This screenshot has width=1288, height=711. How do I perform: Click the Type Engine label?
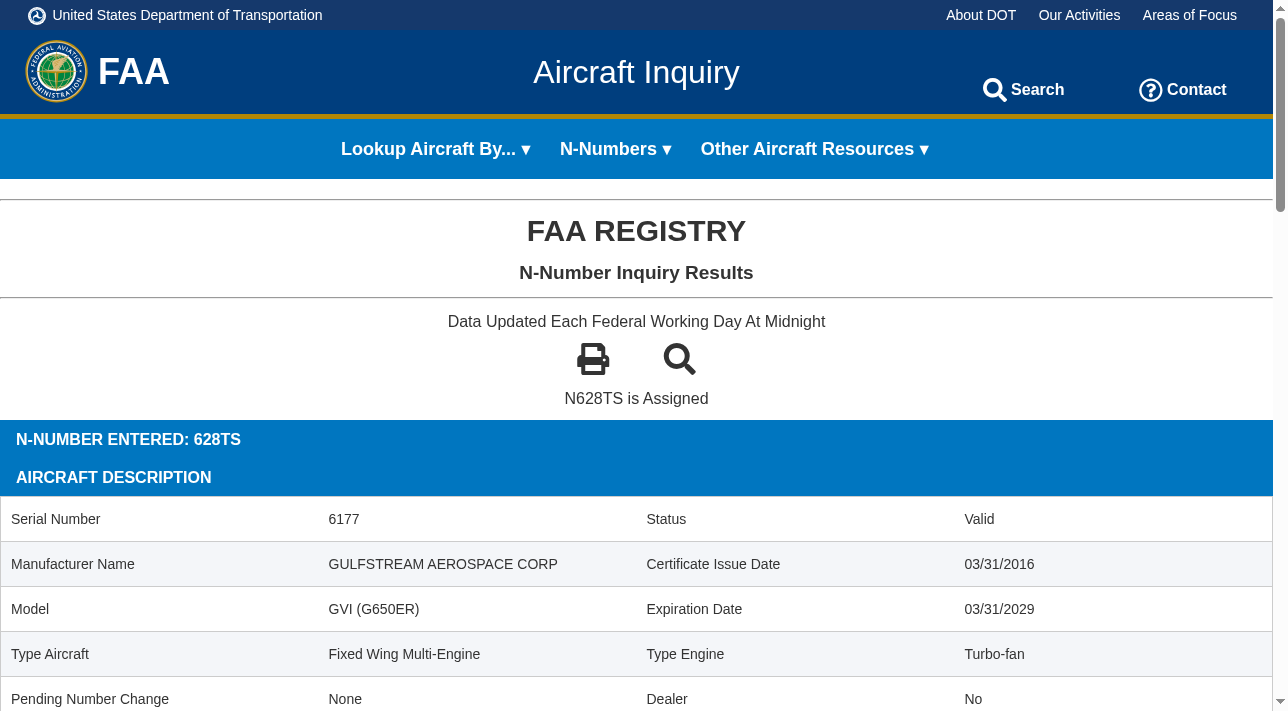(x=685, y=654)
